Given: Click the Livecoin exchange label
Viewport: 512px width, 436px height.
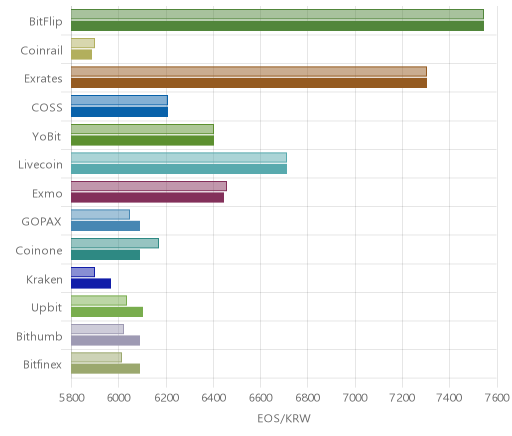Looking at the screenshot, I should click(x=40, y=164).
